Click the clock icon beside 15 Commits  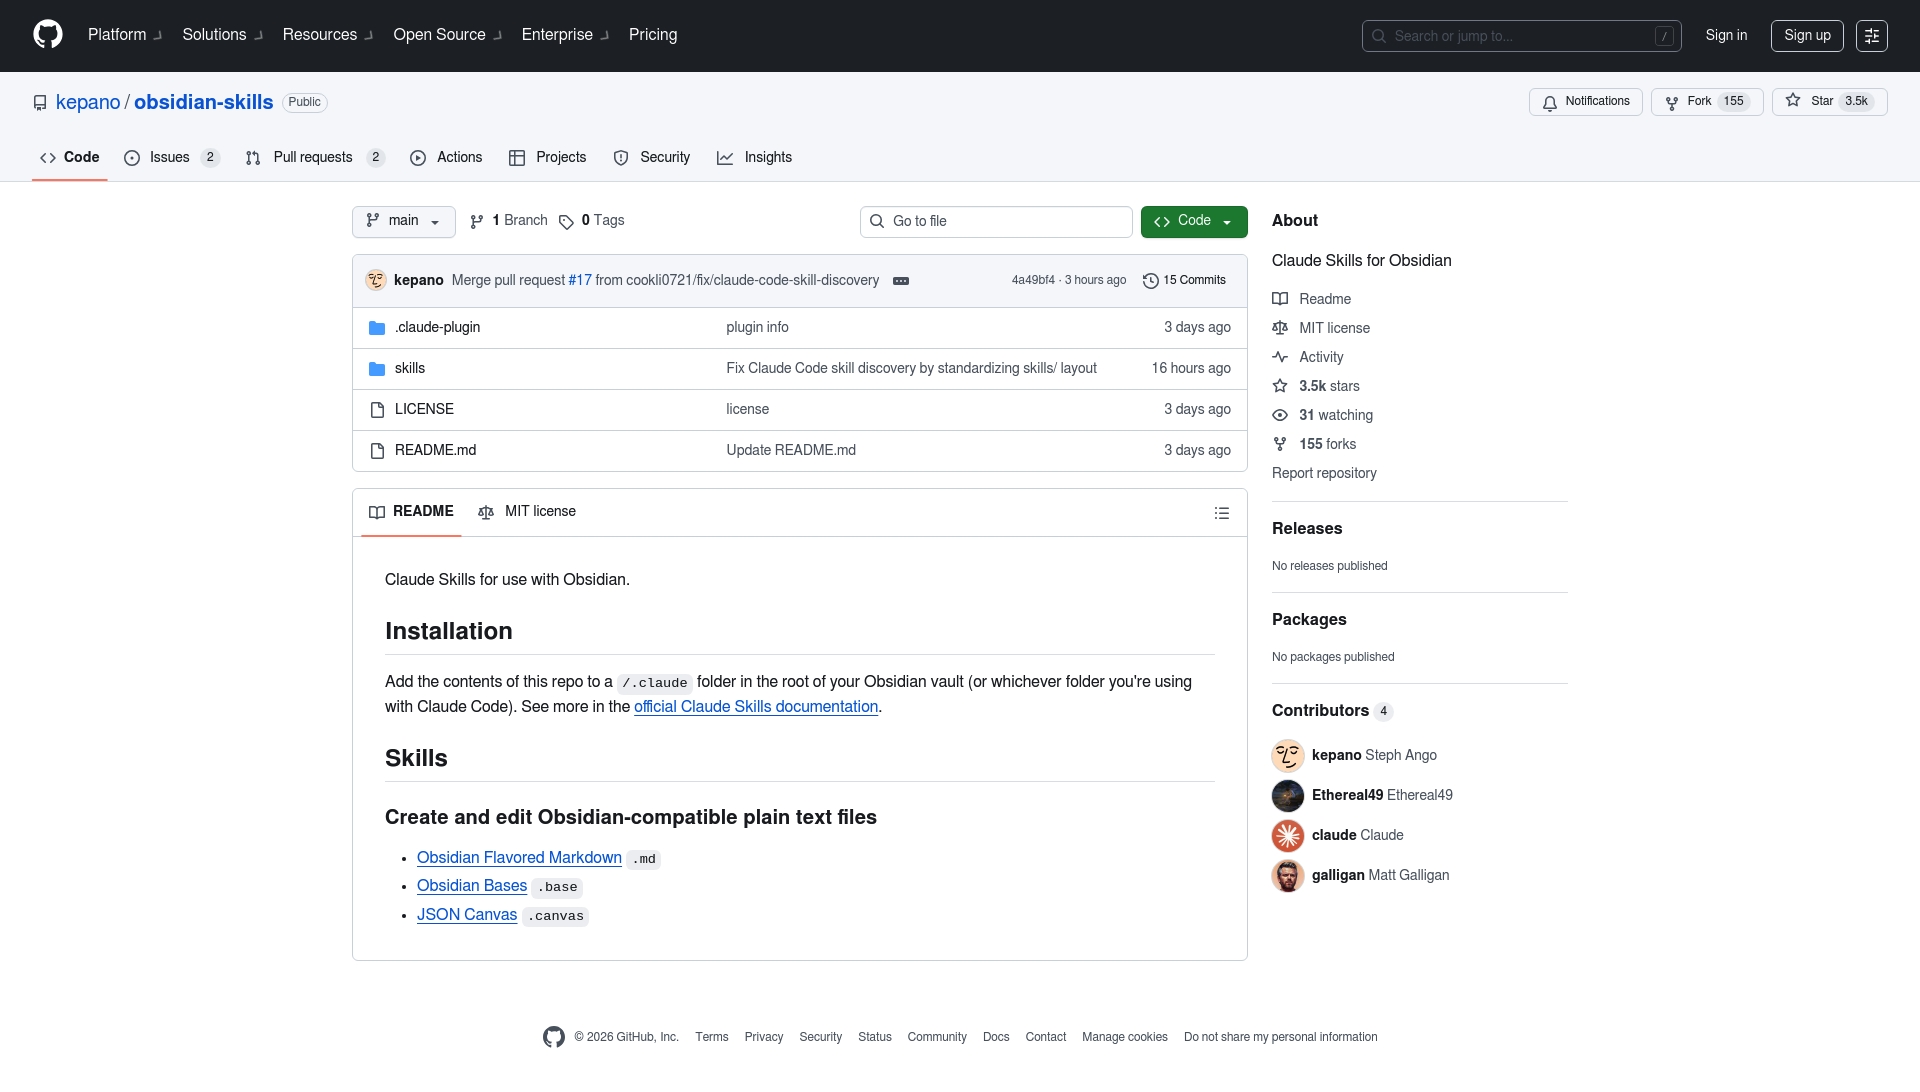pos(1151,281)
